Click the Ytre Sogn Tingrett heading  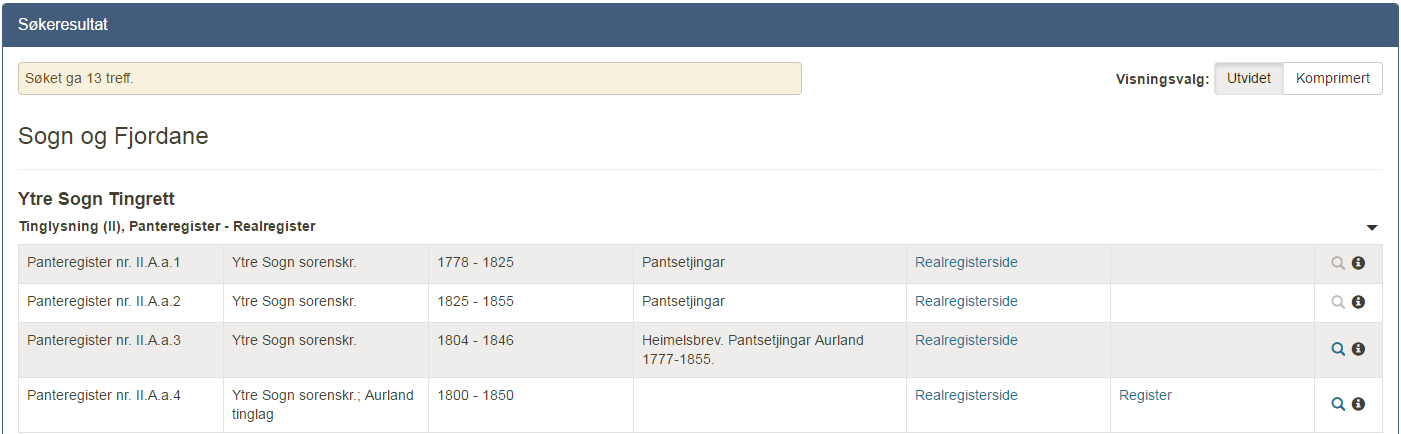pyautogui.click(x=97, y=200)
